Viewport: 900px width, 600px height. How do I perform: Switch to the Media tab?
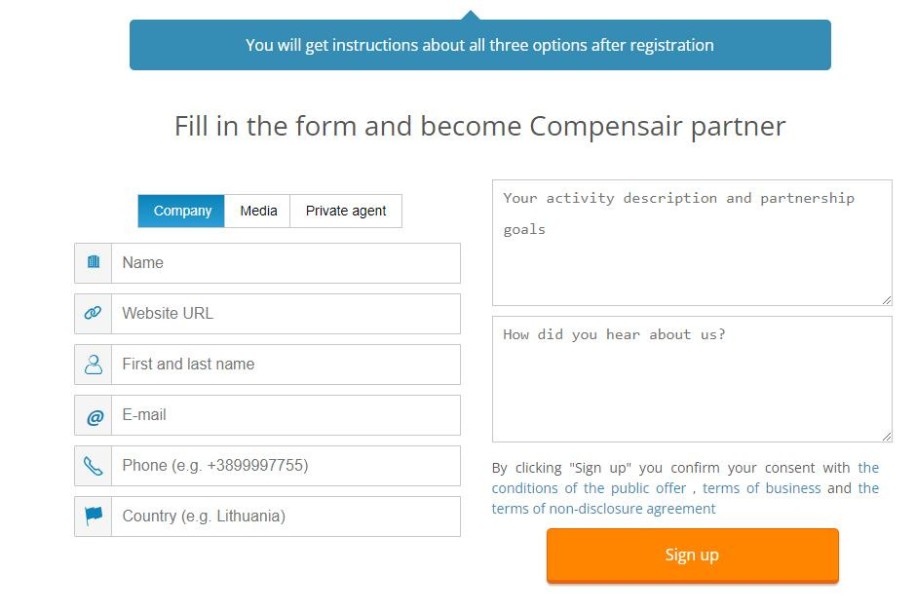click(x=257, y=211)
